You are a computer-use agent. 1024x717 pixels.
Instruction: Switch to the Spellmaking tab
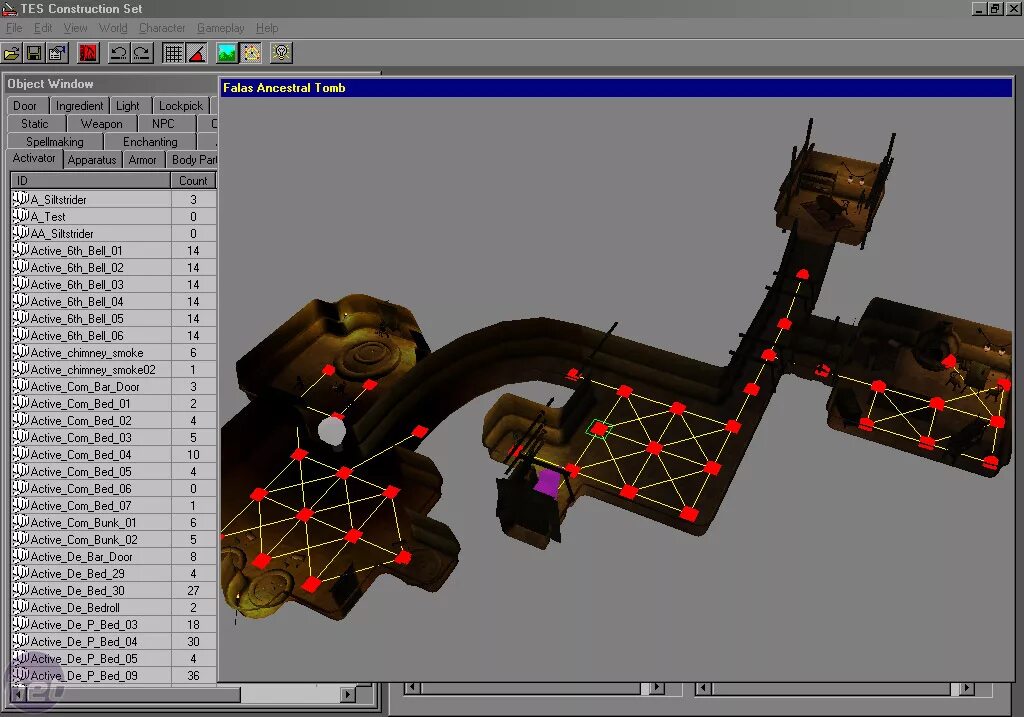pos(55,142)
